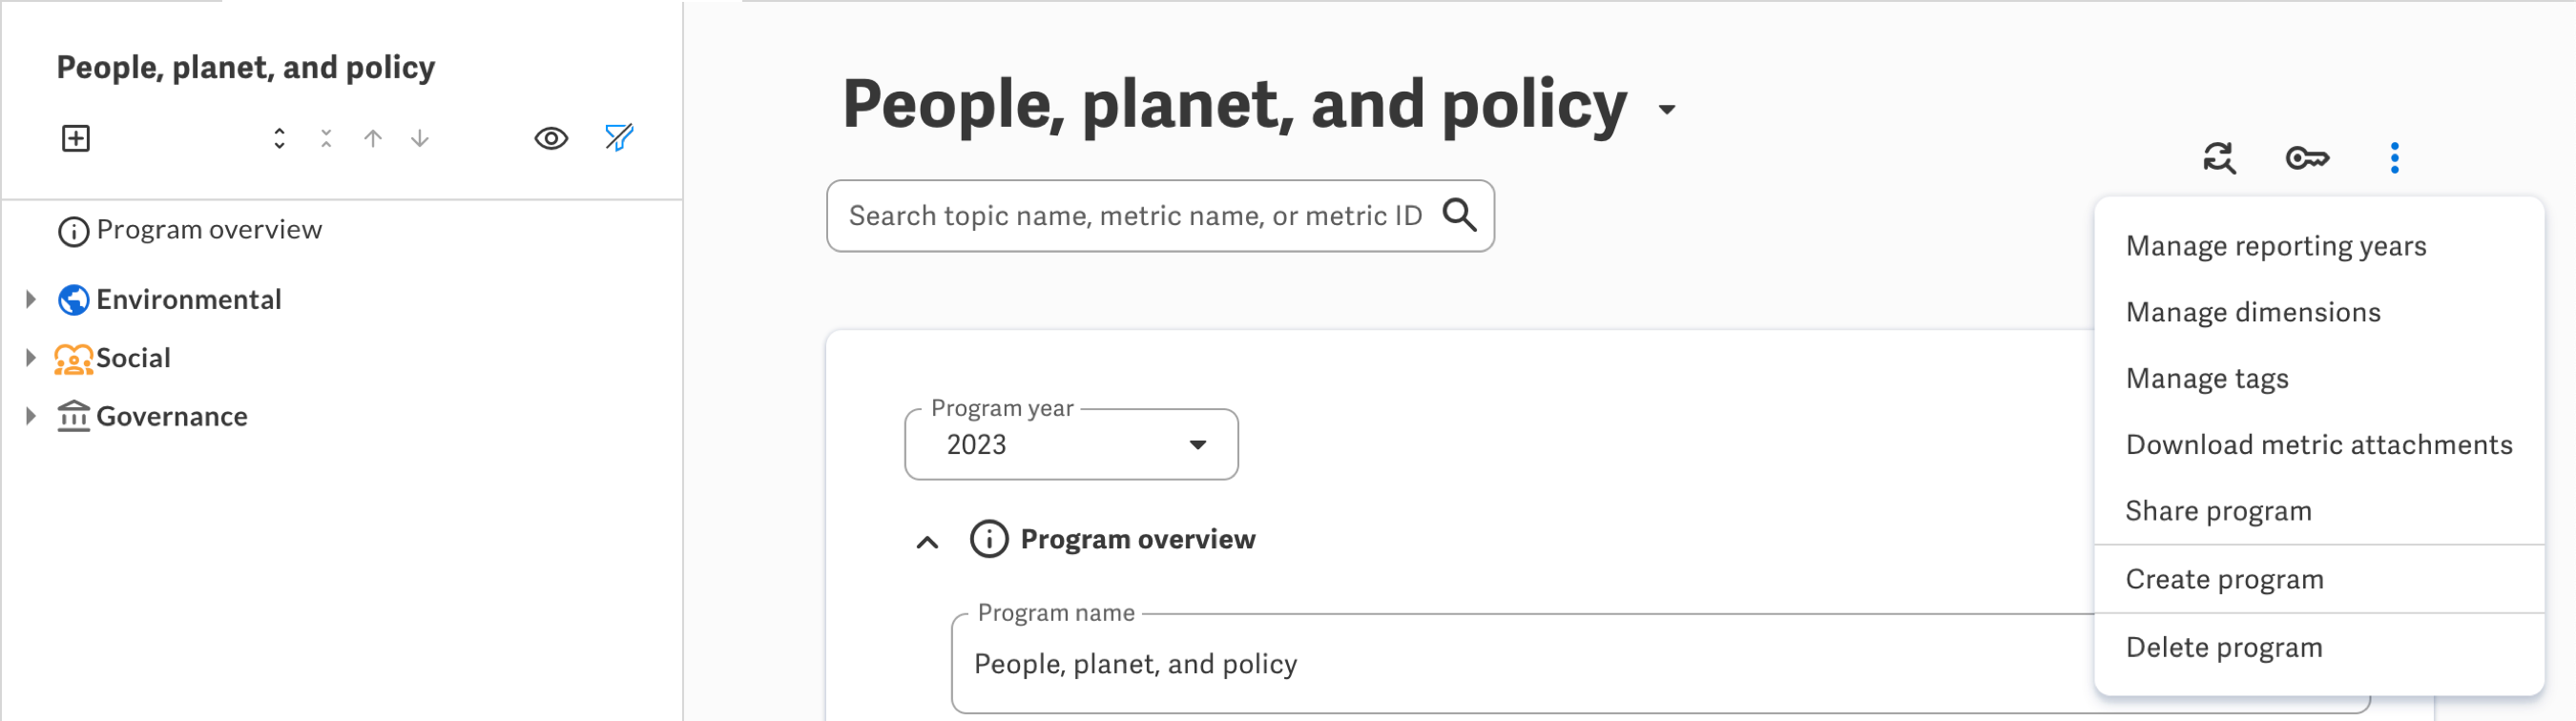Toggle the eye visibility icon in sidebar

pyautogui.click(x=550, y=139)
